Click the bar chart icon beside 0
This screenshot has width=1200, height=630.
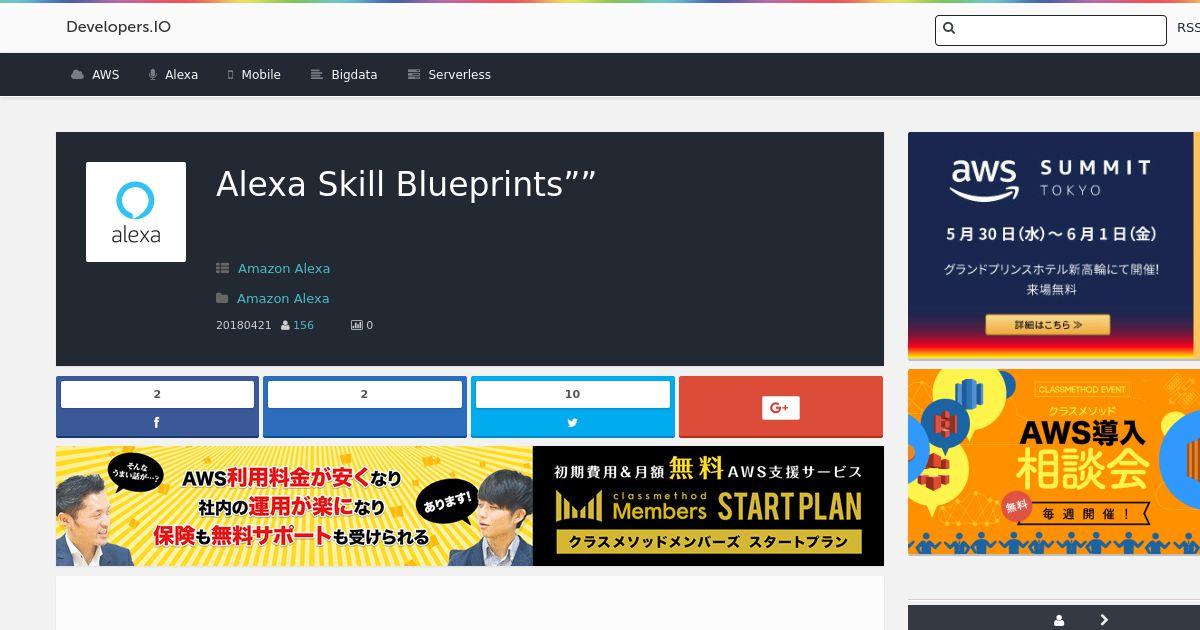point(356,325)
